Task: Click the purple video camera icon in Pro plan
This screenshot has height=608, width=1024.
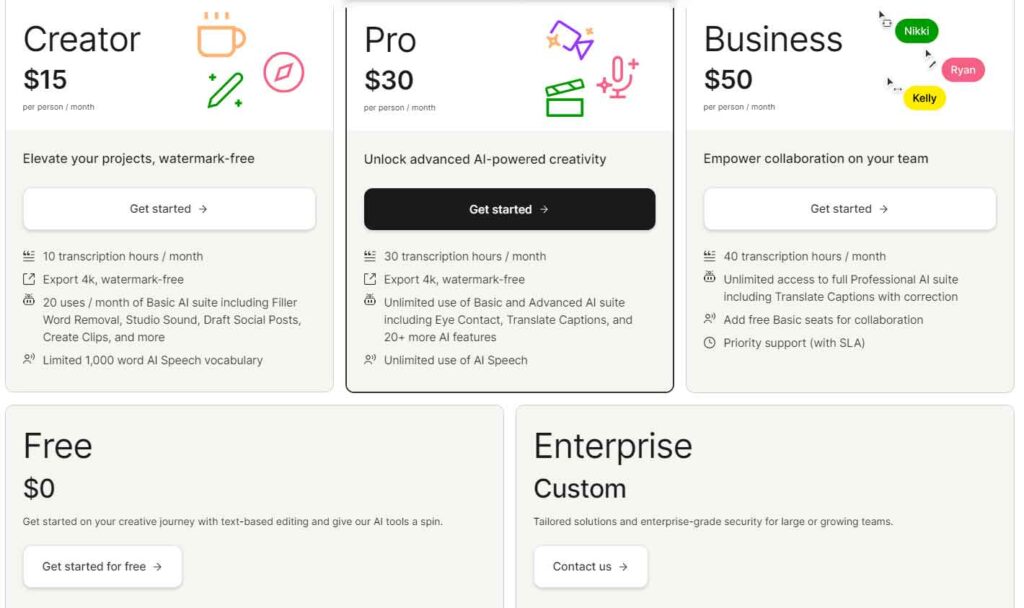Action: [x=570, y=39]
